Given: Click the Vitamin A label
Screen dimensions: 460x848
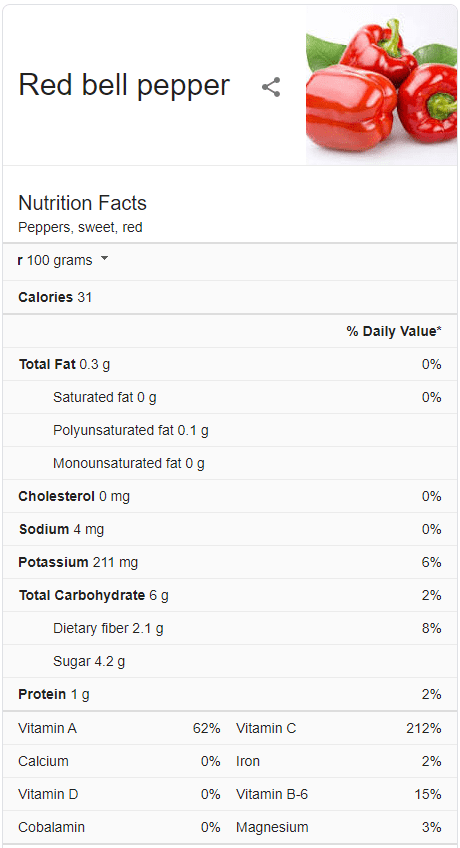Looking at the screenshot, I should point(48,728).
